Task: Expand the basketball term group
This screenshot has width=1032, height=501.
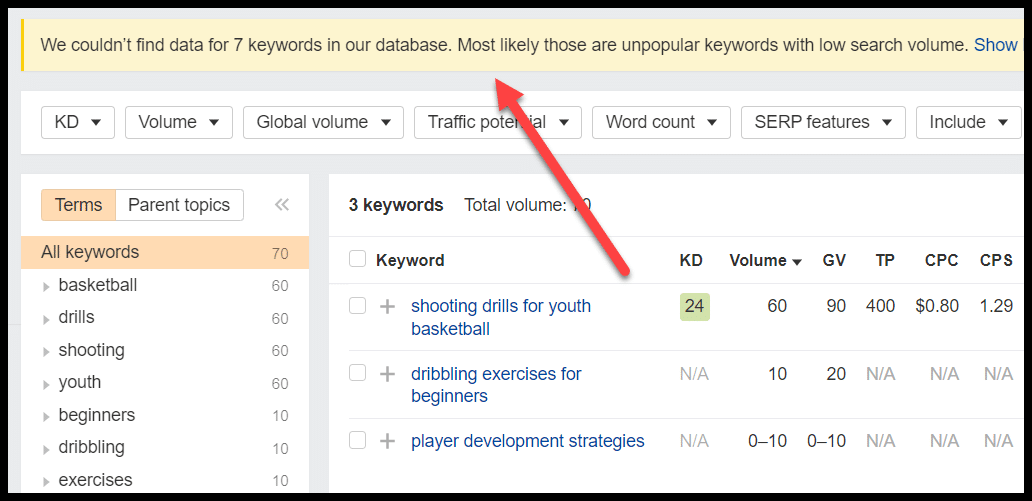Action: point(47,286)
